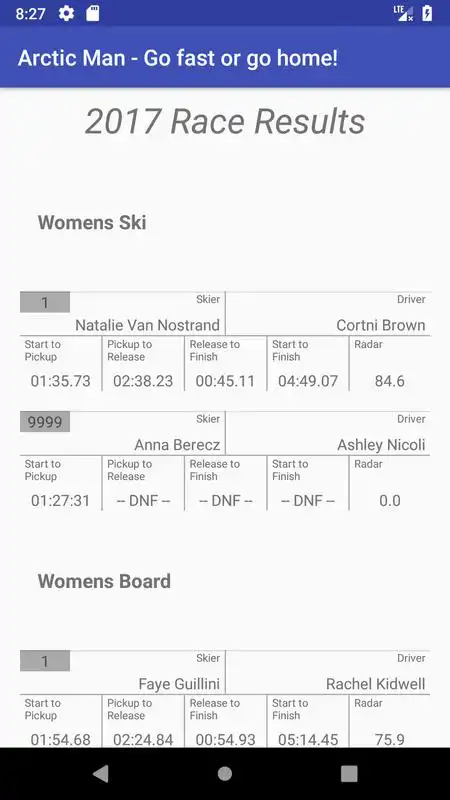
Task: Open driver Cortni Brown entry
Action: [381, 325]
